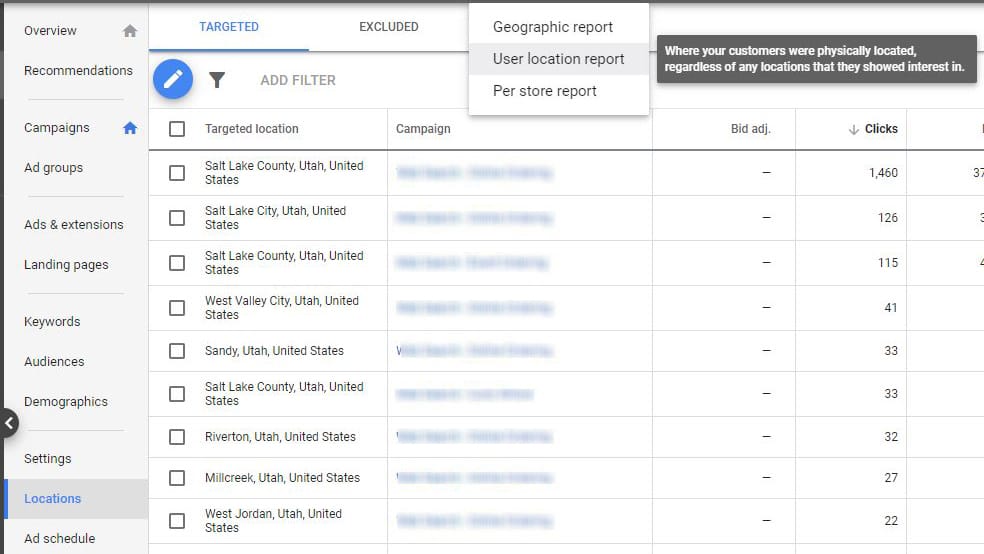Viewport: 984px width, 554px height.
Task: Click the 22 clicks value
Action: 890,521
